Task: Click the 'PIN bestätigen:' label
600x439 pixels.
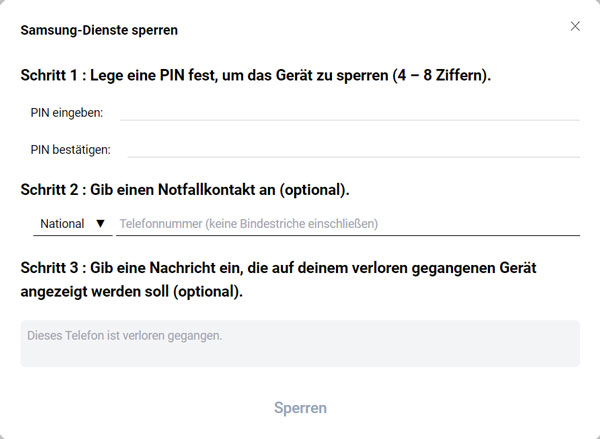Action: coord(71,150)
